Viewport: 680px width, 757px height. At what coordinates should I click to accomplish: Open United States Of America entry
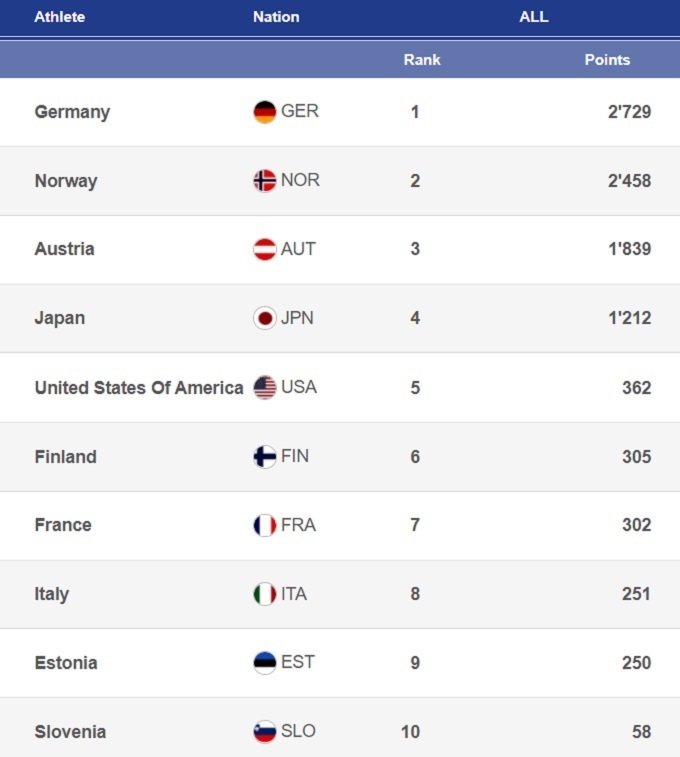pyautogui.click(x=139, y=388)
